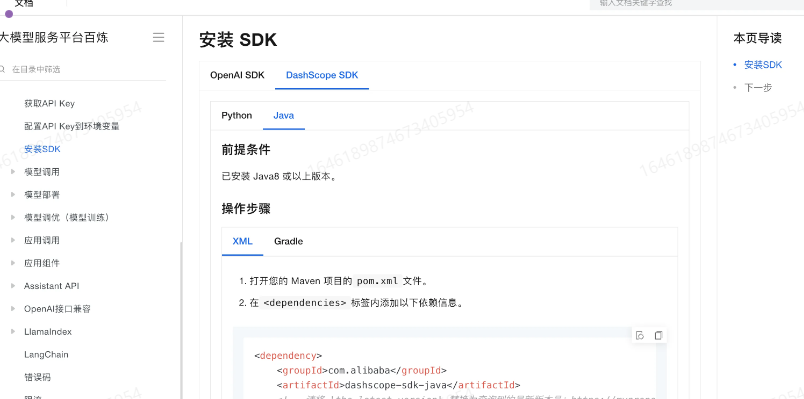Jump to 安装SDK in 本页导读
The image size is (804, 399).
tap(763, 65)
